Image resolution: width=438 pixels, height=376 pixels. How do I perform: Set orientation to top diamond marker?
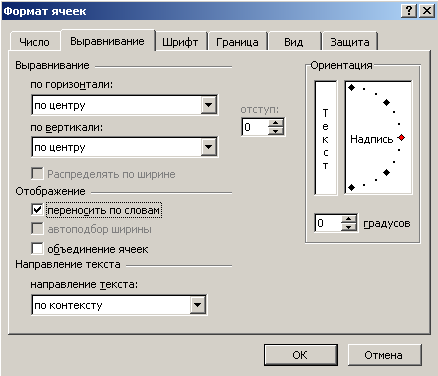point(351,88)
